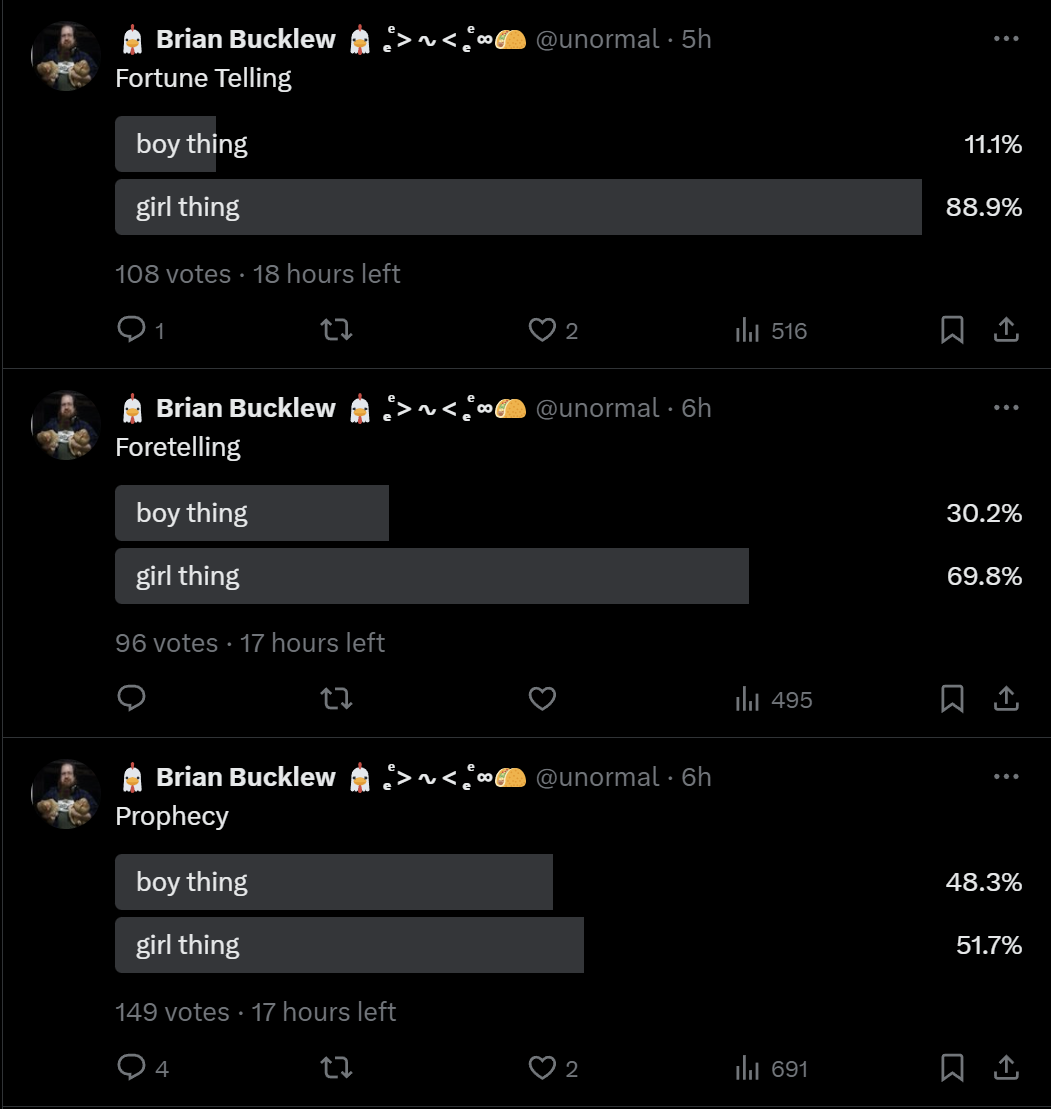
Task: Like the Foretelling poll tweet
Action: tap(542, 699)
